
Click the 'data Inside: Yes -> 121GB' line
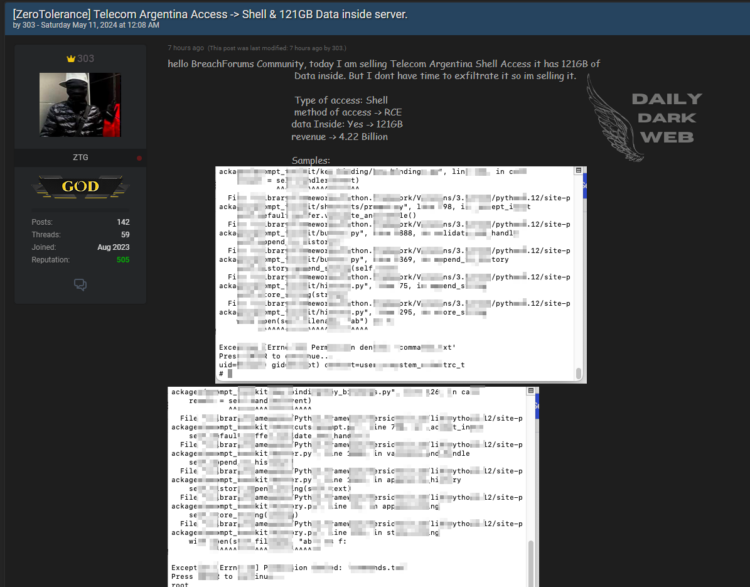pyautogui.click(x=347, y=124)
